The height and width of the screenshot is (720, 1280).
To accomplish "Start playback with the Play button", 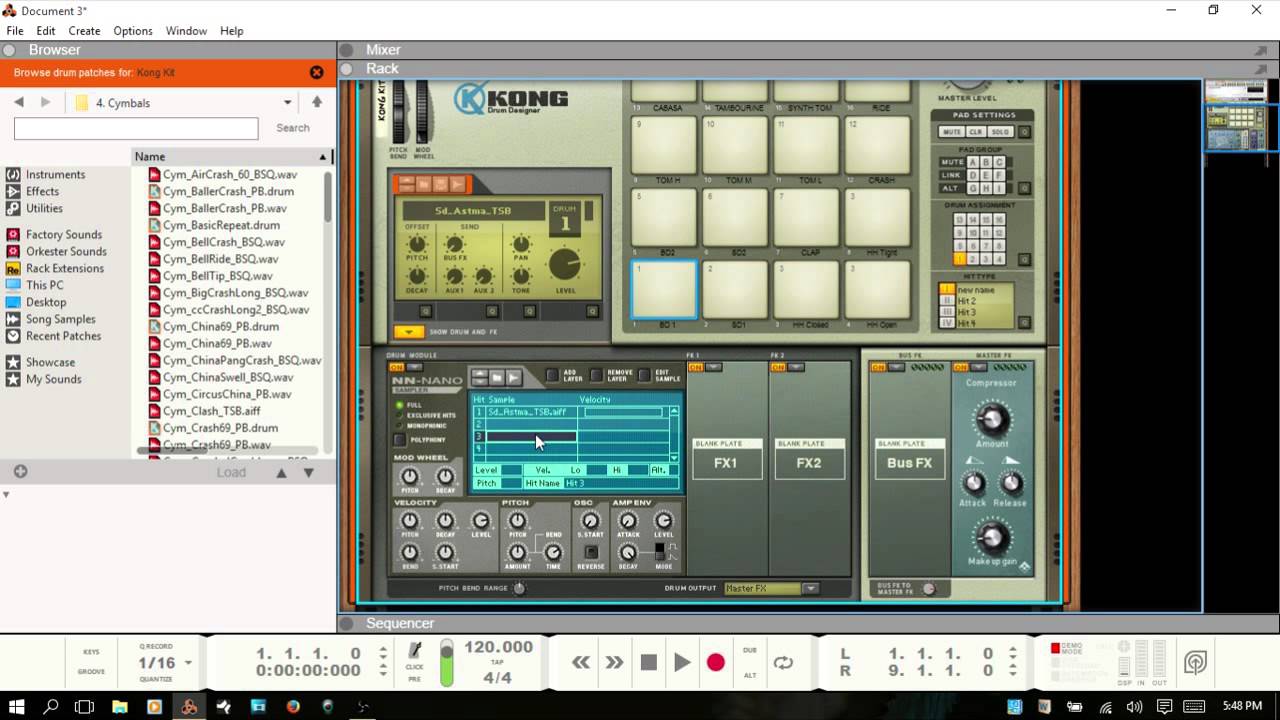I will pyautogui.click(x=682, y=662).
